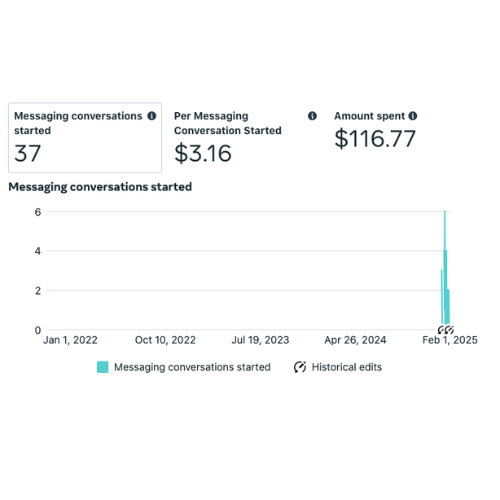
Task: Click the Jan 1, 2022 axis label
Action: click(70, 340)
